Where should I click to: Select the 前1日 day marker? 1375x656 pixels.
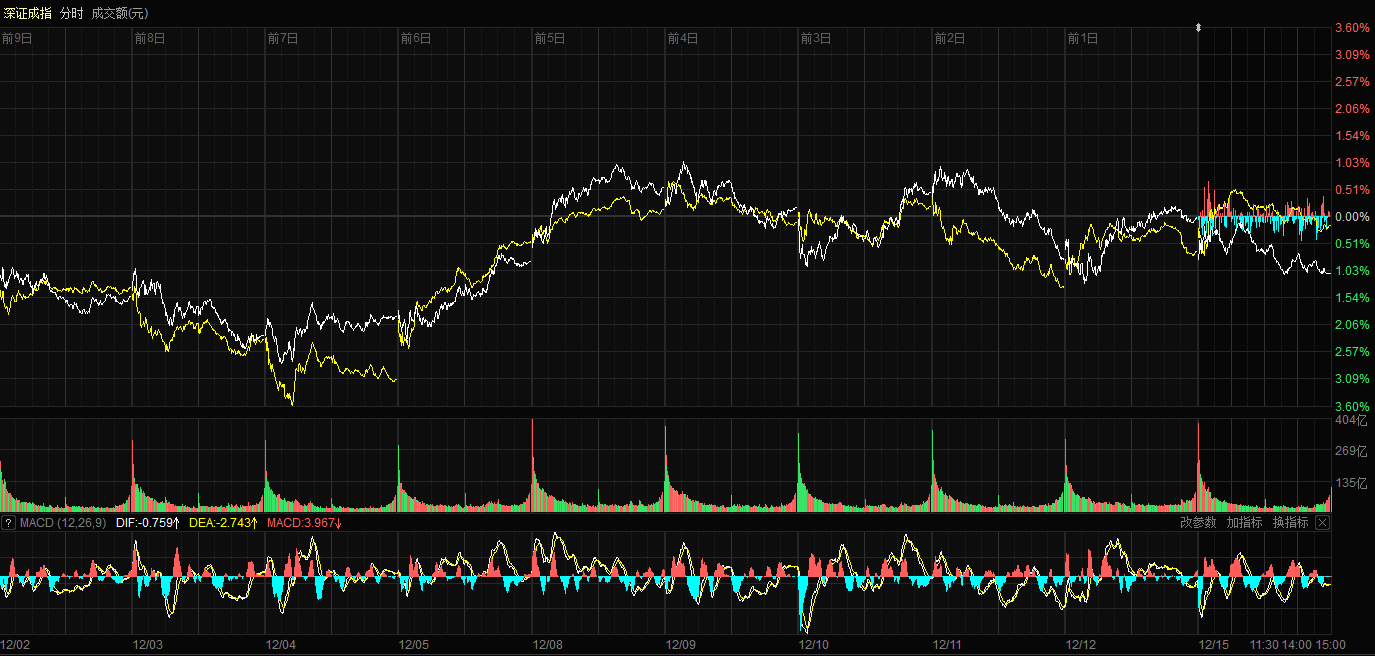click(1083, 39)
